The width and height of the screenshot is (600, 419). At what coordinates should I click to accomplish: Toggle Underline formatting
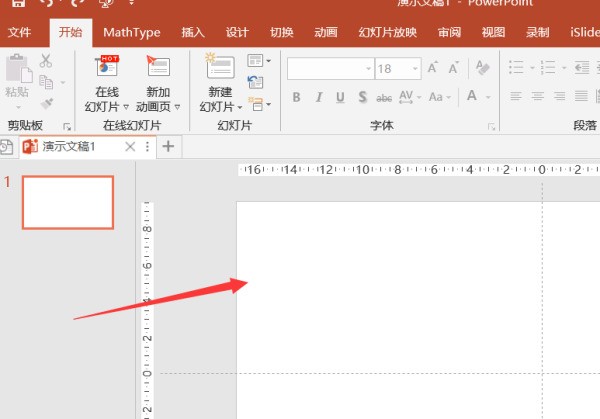pos(340,97)
